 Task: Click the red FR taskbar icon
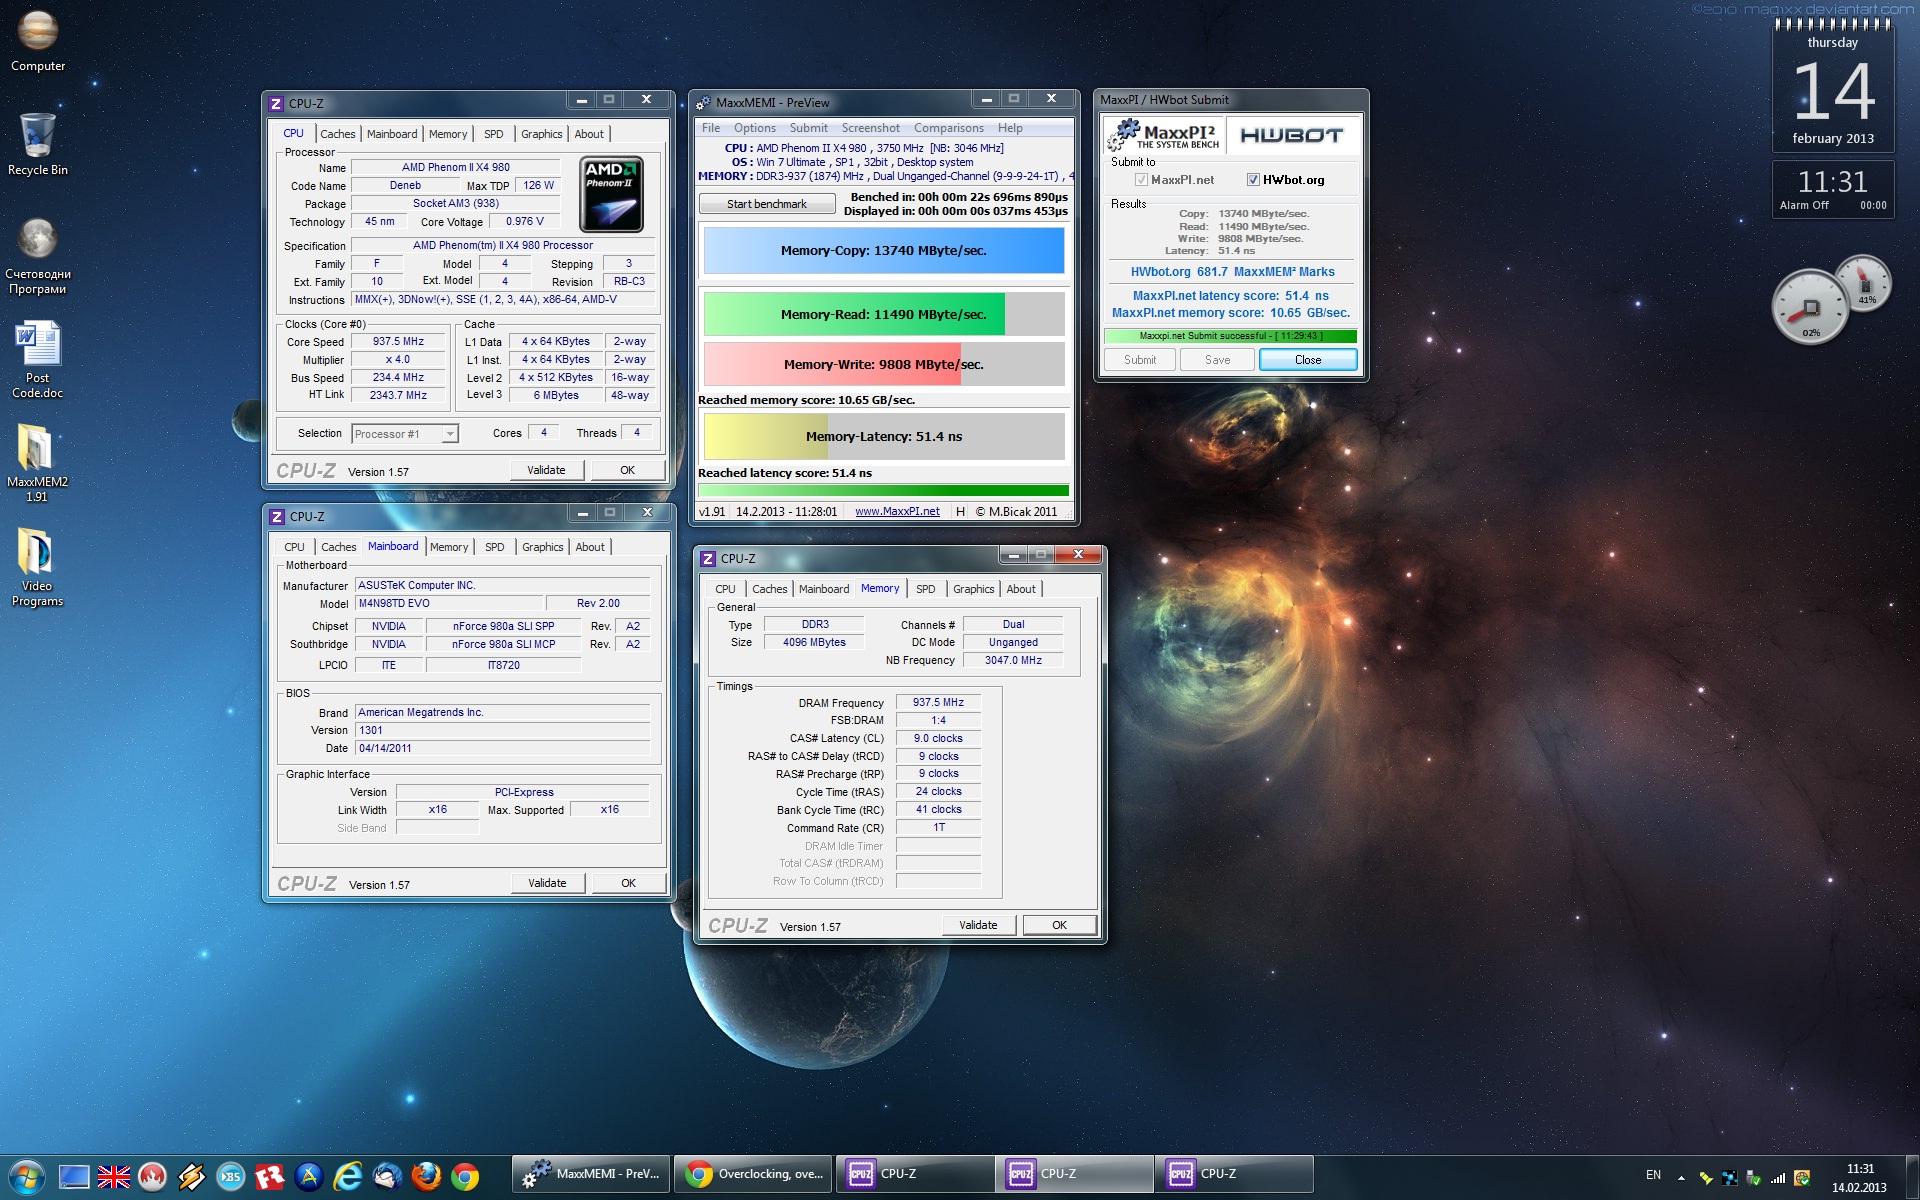(269, 1177)
